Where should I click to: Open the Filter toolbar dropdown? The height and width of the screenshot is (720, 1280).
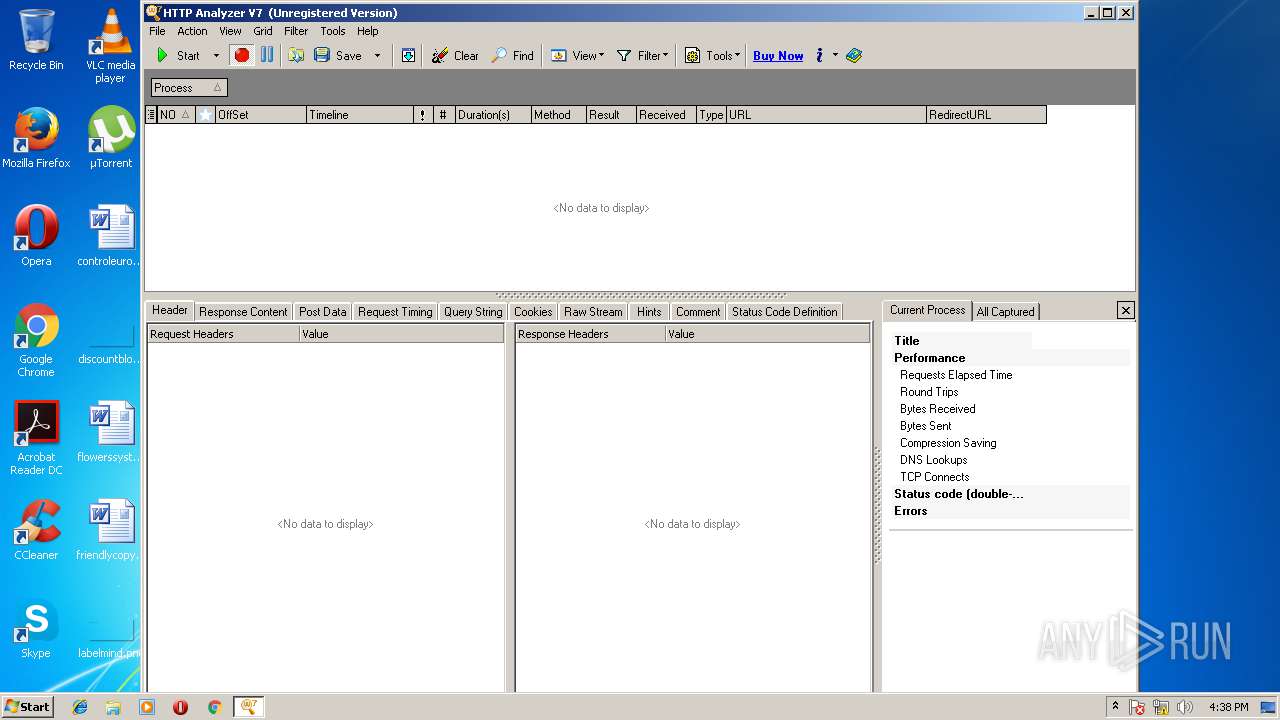pos(642,56)
